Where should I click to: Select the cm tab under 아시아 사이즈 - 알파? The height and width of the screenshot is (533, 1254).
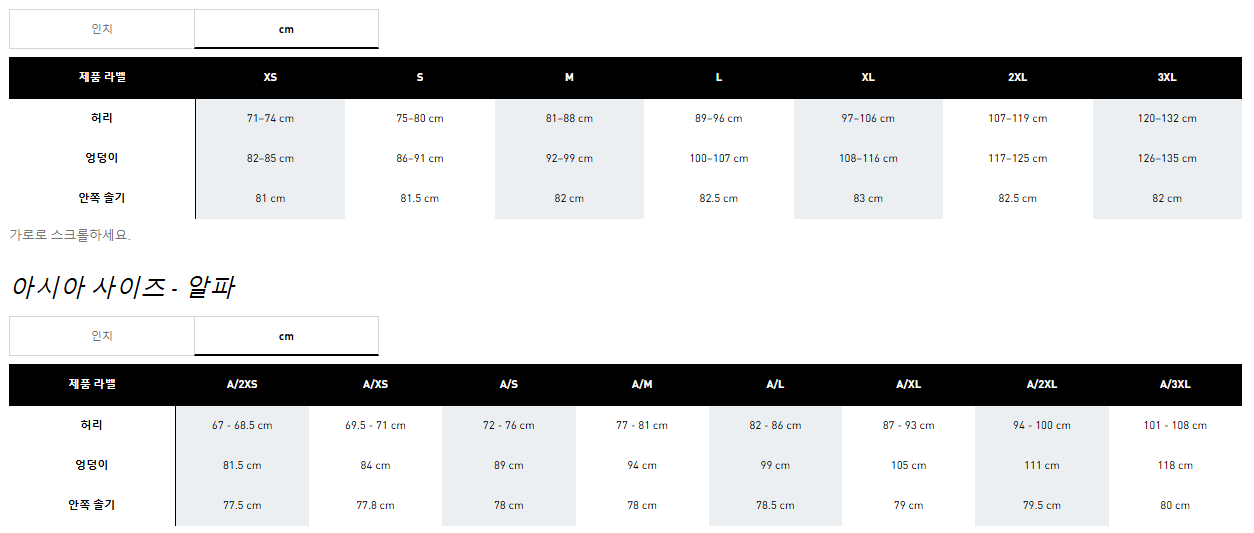tap(286, 336)
